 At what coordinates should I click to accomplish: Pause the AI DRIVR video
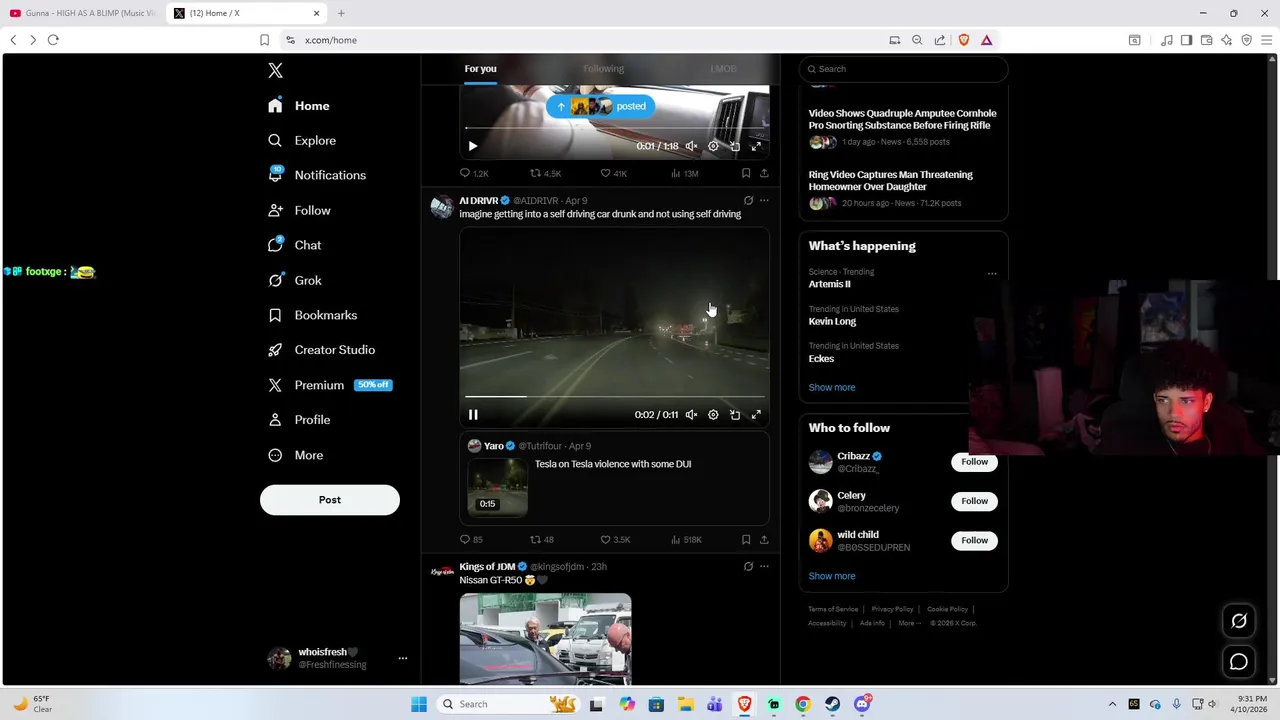(x=473, y=415)
